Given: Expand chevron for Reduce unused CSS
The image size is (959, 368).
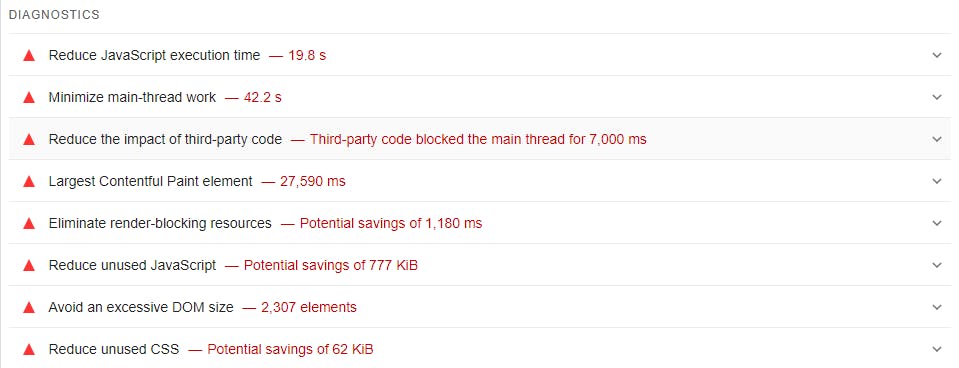Looking at the screenshot, I should [936, 350].
